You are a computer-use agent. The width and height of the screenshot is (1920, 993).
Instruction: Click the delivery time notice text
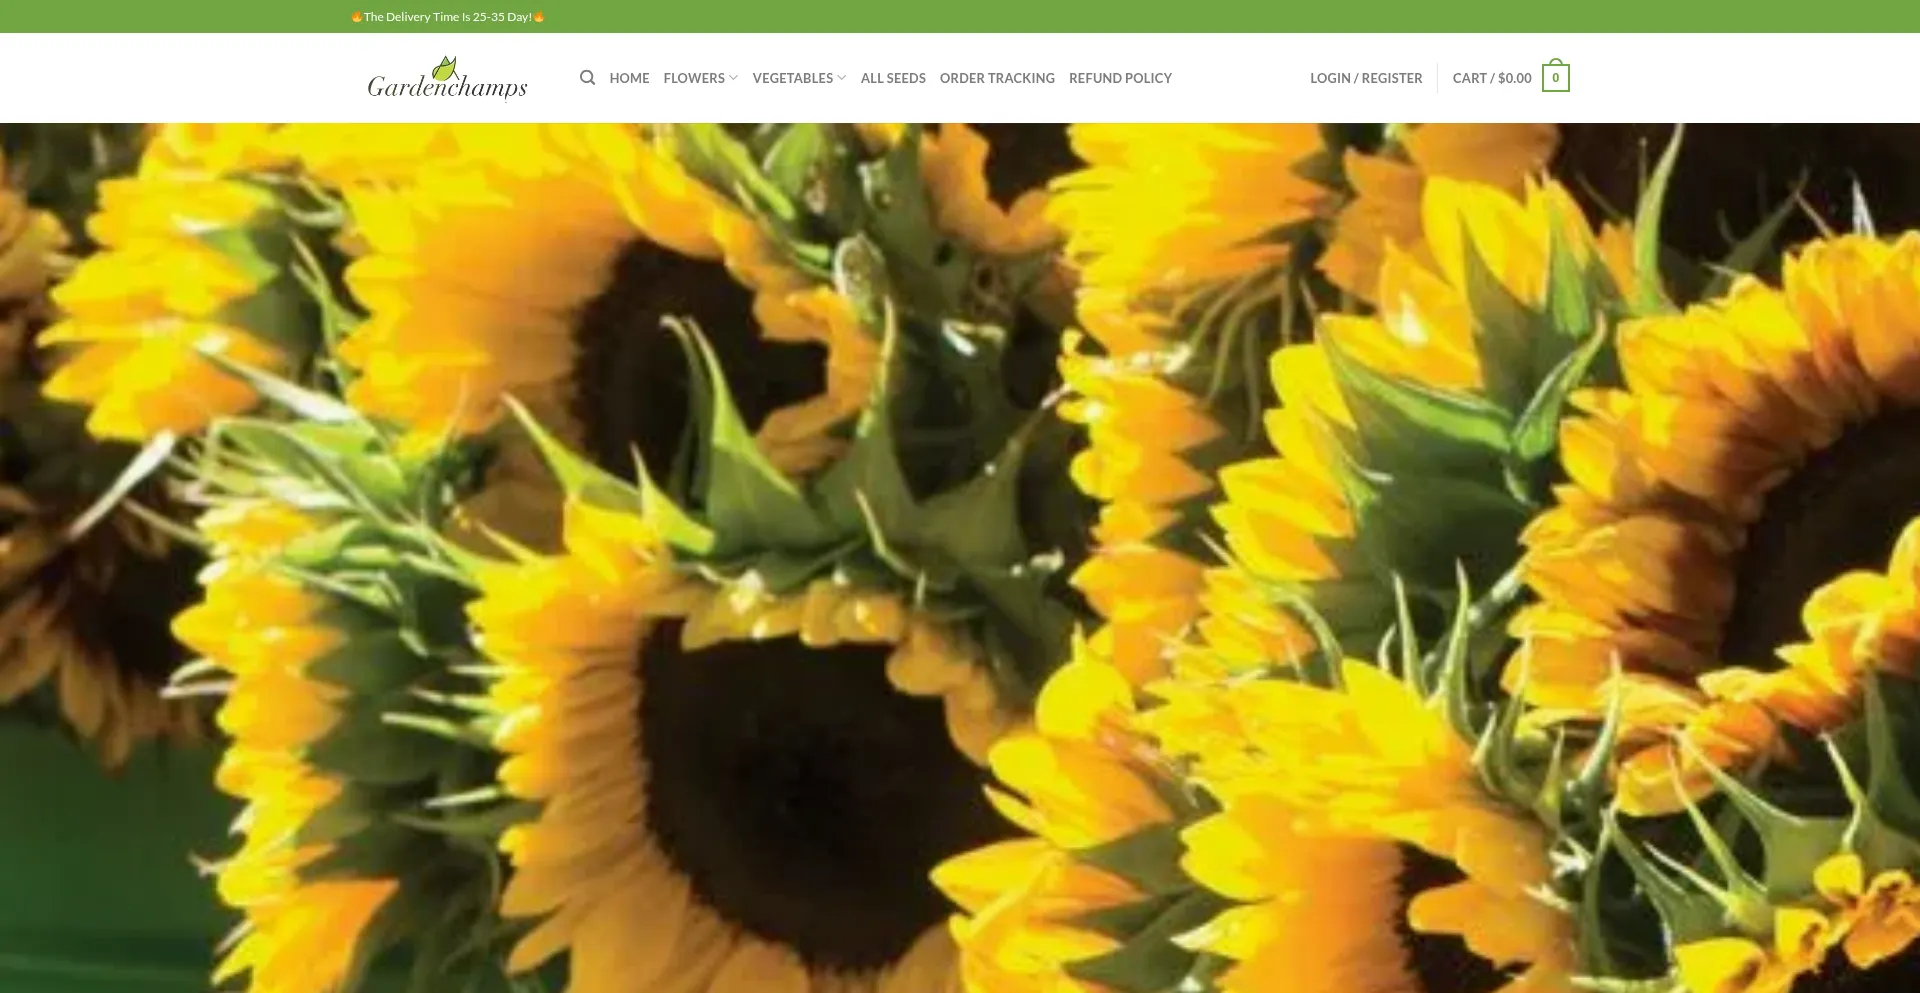447,17
